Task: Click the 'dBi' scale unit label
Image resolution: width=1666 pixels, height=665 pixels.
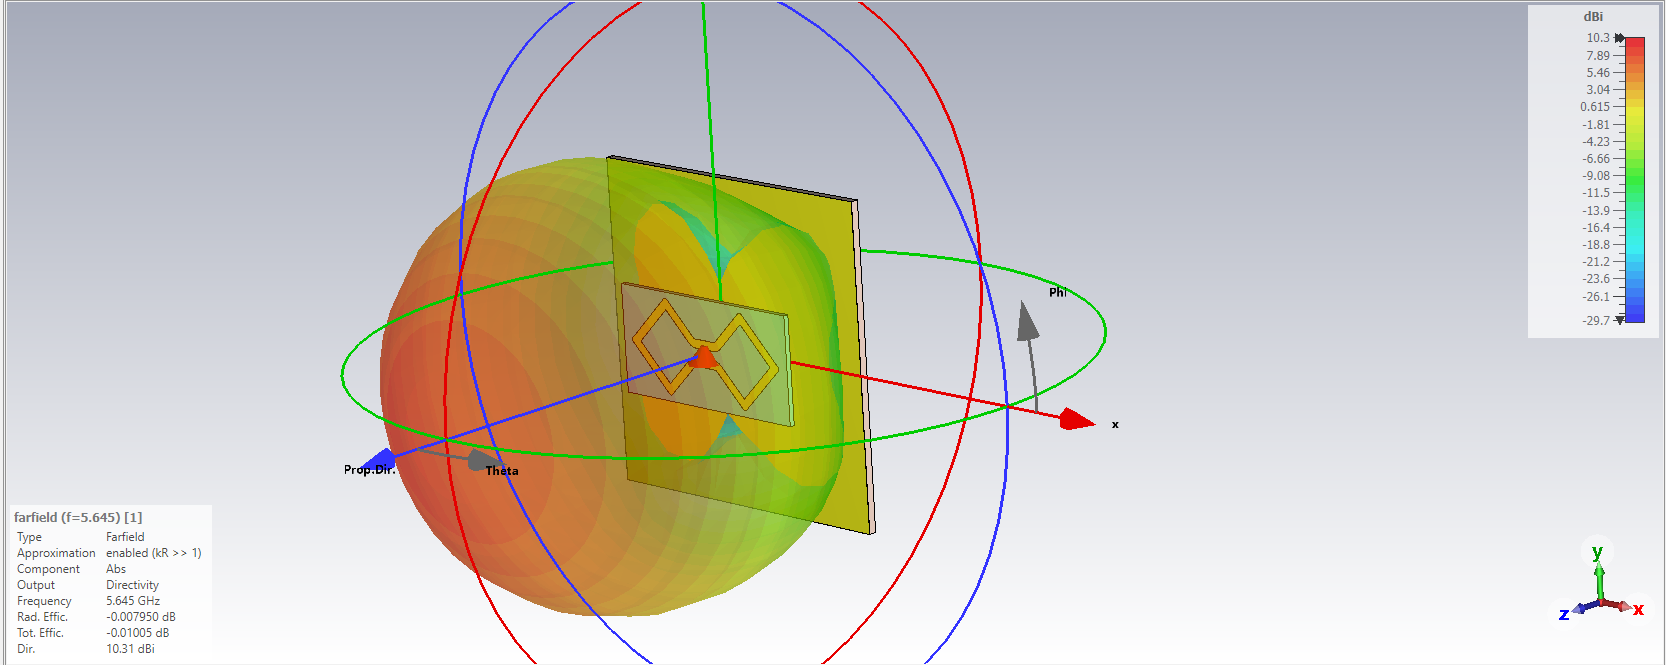Action: pyautogui.click(x=1593, y=16)
